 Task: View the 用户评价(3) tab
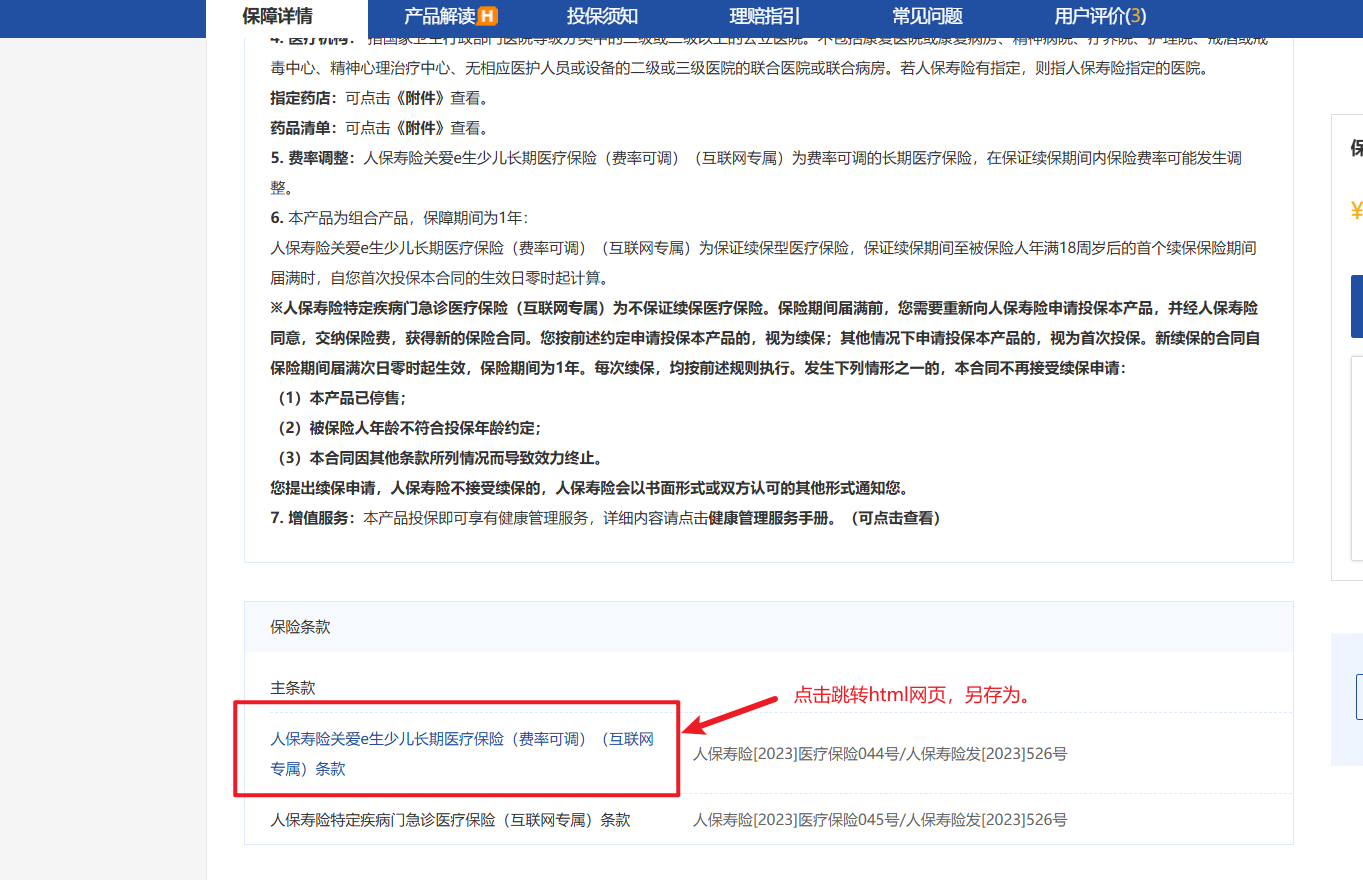coord(1100,16)
